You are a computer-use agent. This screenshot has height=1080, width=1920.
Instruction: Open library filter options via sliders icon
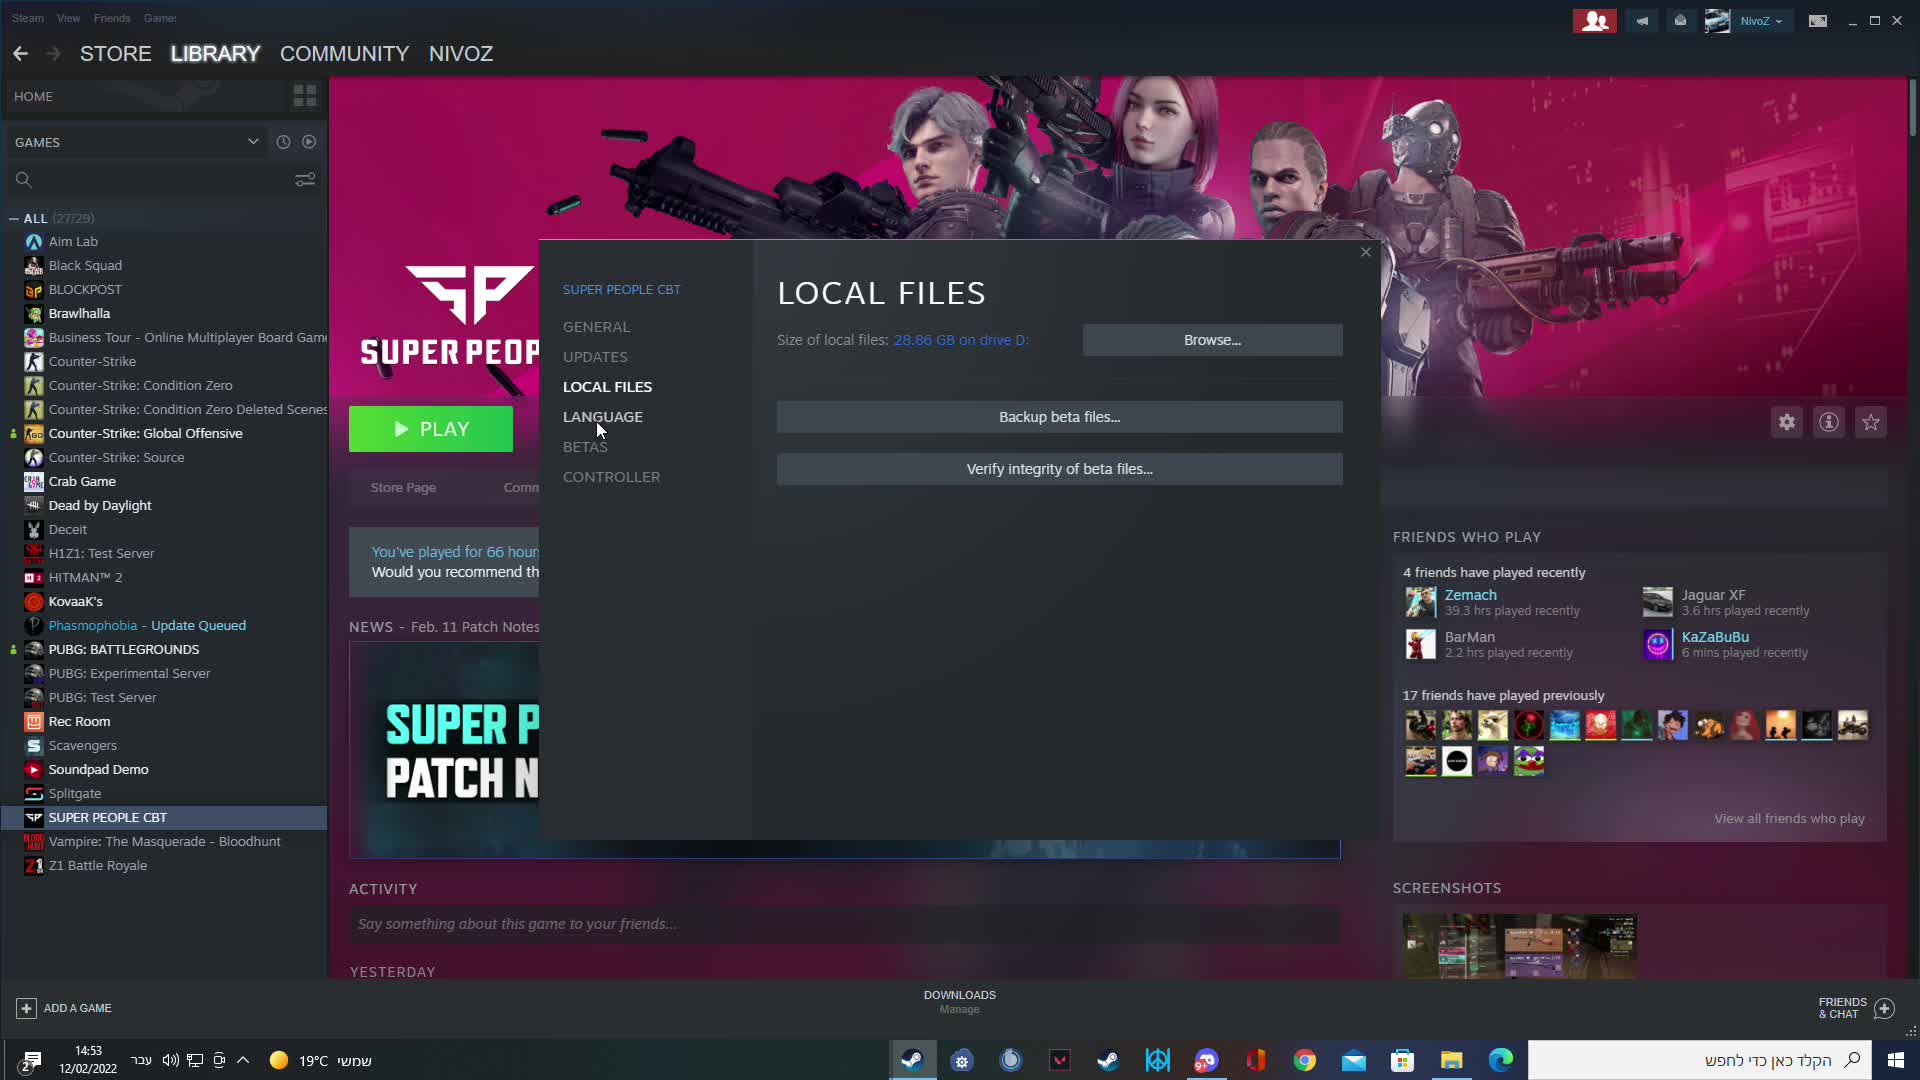click(304, 179)
